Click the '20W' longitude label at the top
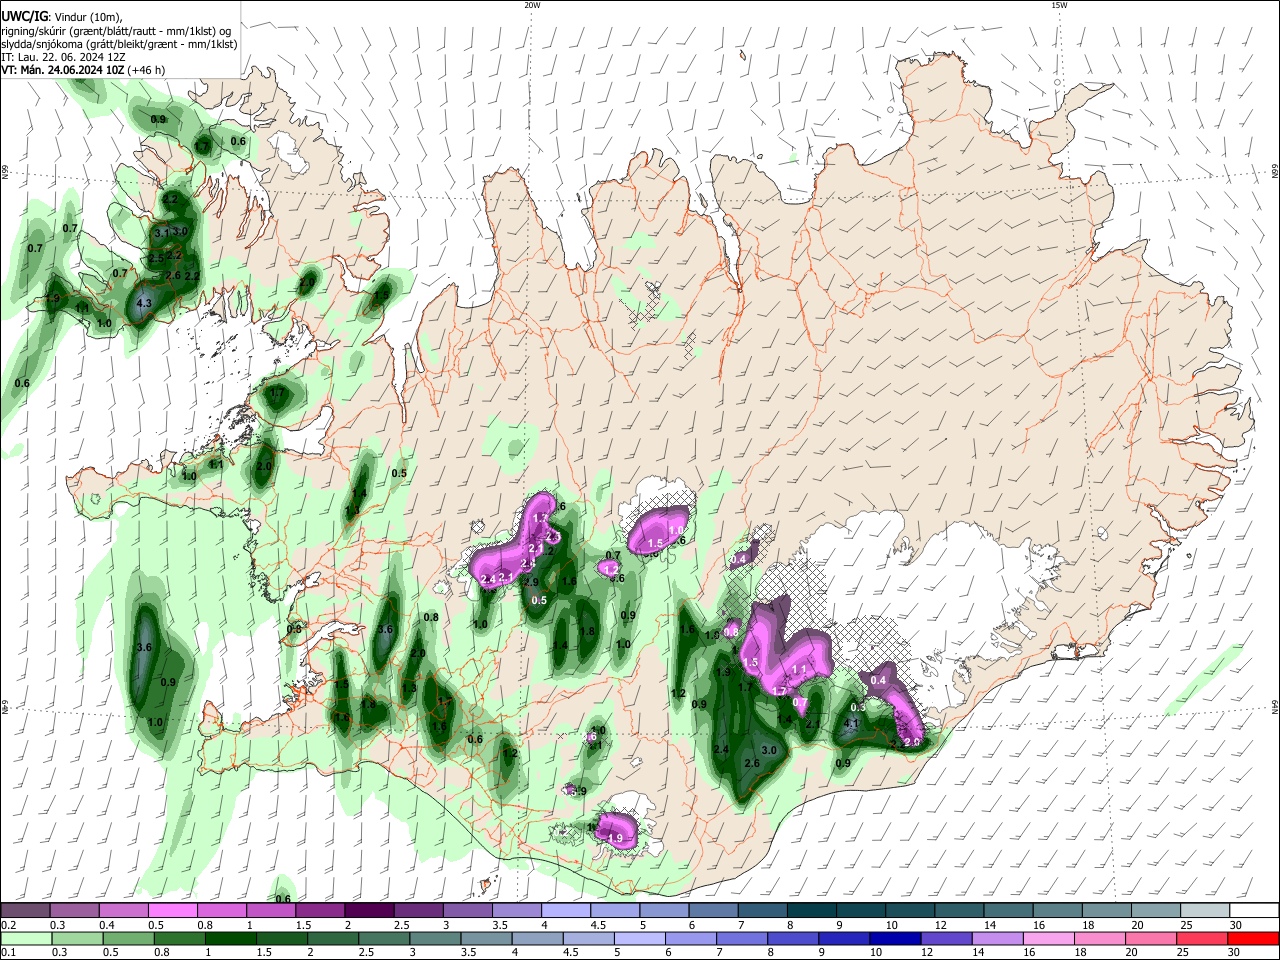 click(532, 5)
